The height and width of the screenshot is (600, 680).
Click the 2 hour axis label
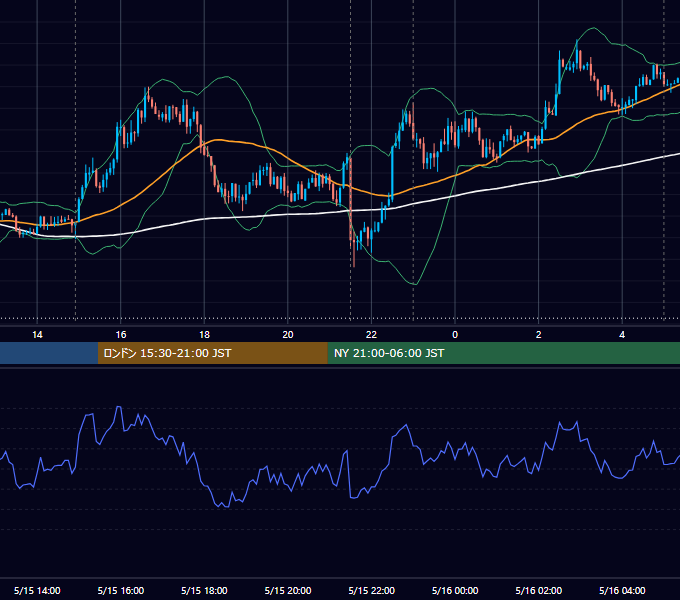click(x=539, y=335)
